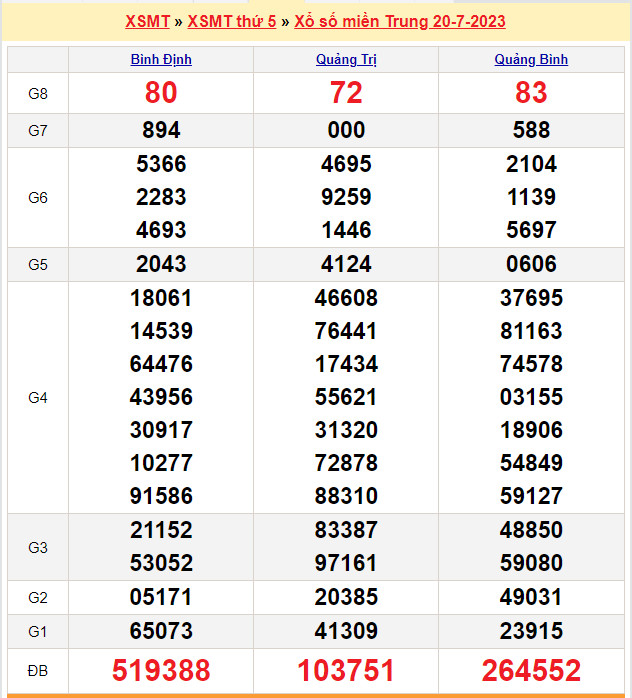Select the G1 result 65073
Screen dimensions: 632x698
pos(161,631)
